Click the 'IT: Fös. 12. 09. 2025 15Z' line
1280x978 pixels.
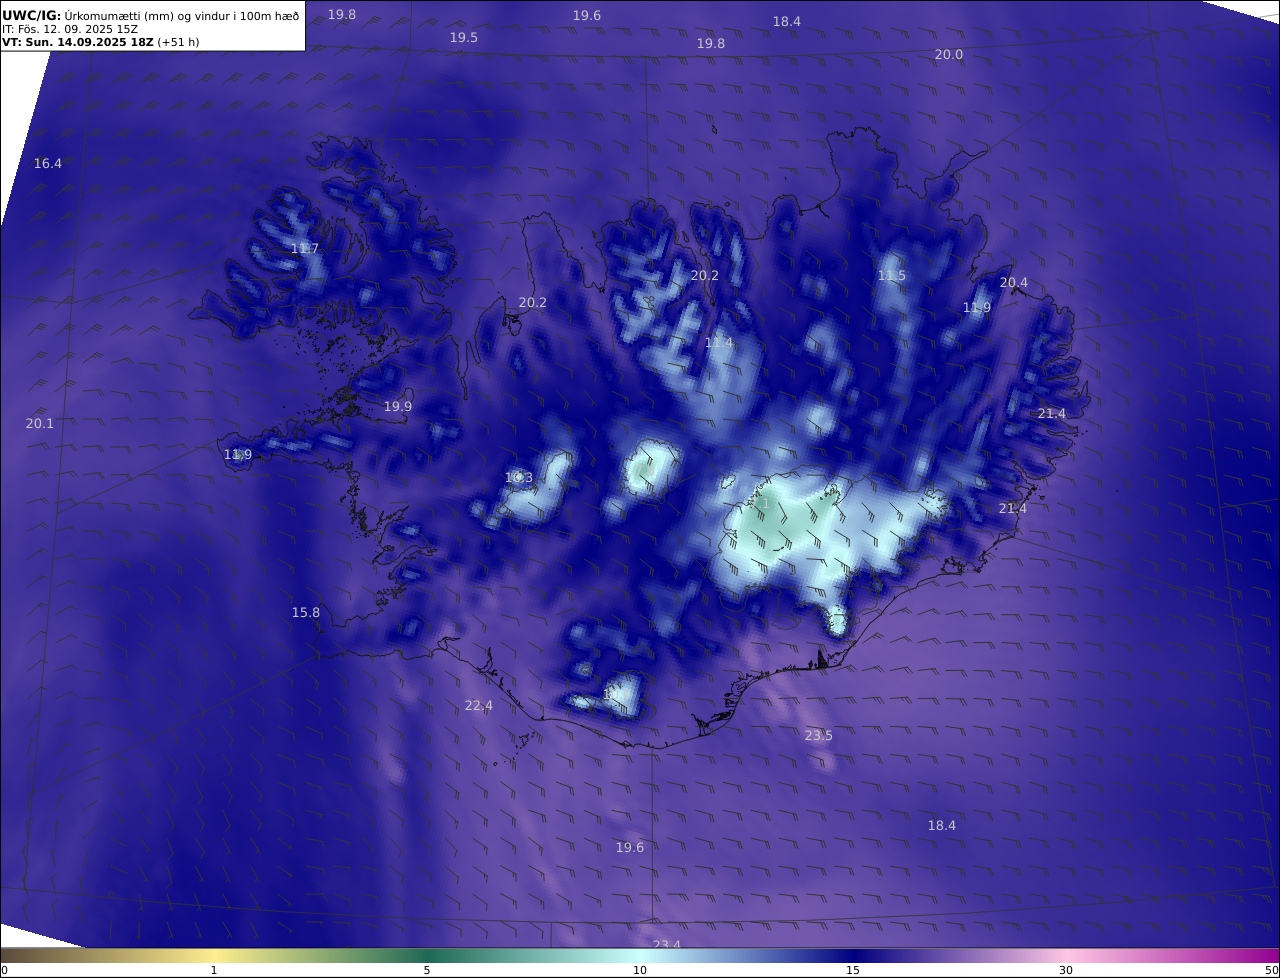[x=70, y=29]
